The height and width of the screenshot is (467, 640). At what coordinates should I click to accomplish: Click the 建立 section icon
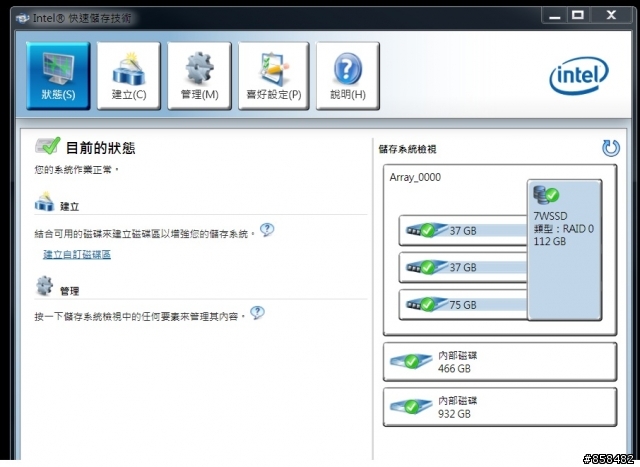44,202
